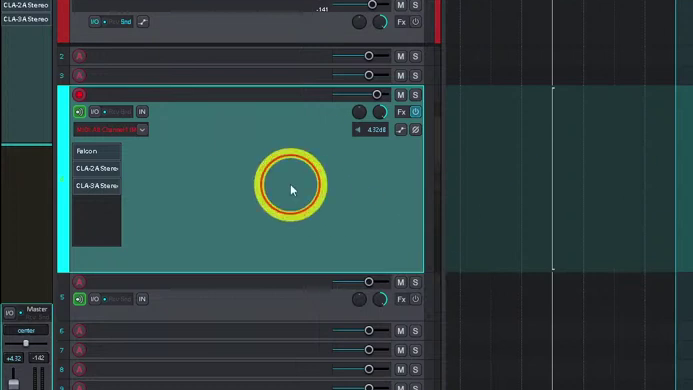Open the IN input selector on selected track
Image resolution: width=693 pixels, height=390 pixels.
pyautogui.click(x=142, y=112)
